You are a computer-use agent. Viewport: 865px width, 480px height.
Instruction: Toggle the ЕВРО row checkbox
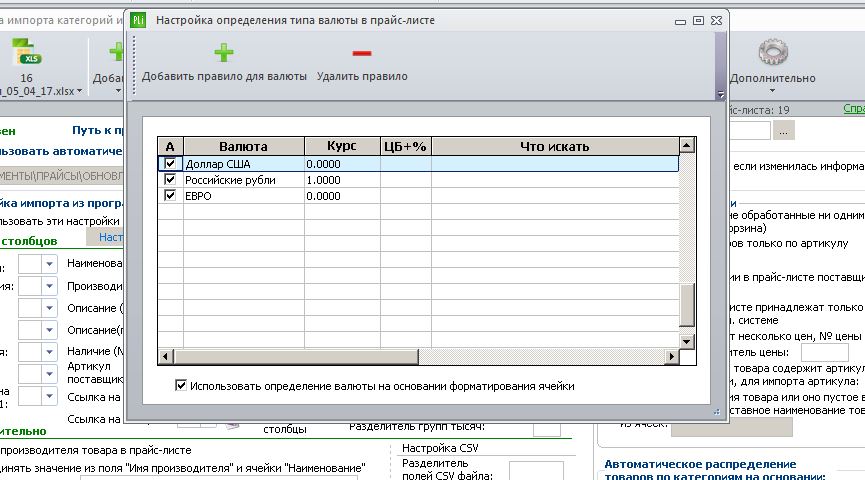170,195
